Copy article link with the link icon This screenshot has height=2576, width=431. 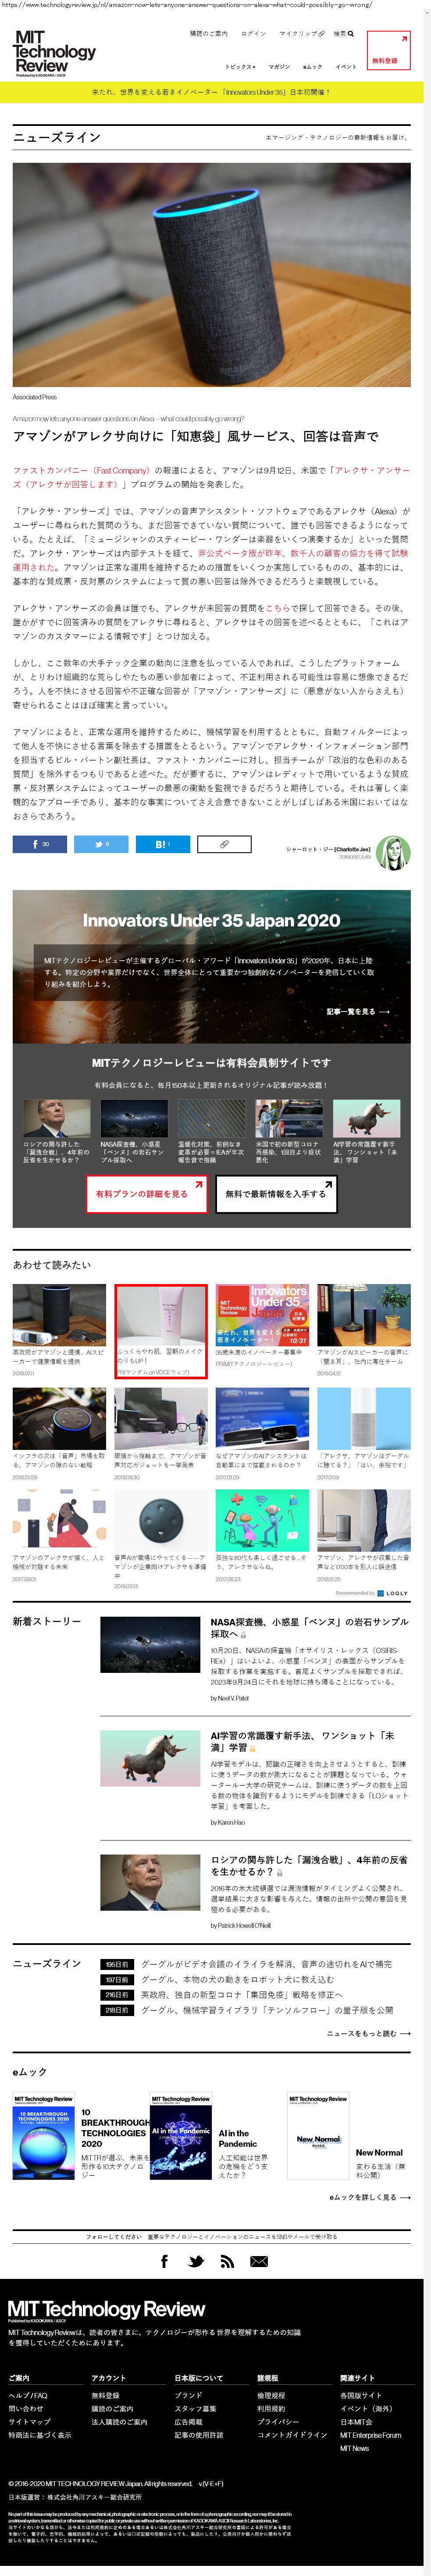[224, 844]
